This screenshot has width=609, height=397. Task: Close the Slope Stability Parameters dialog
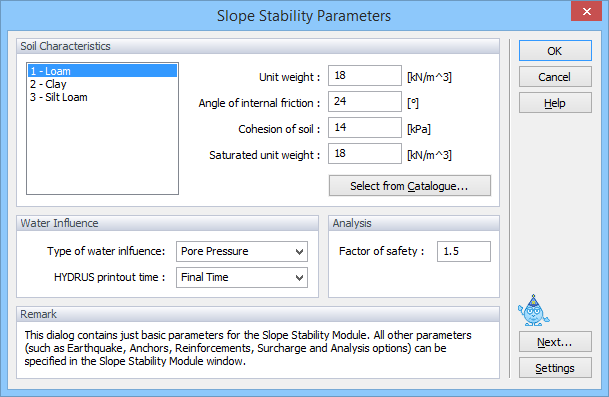click(x=586, y=11)
